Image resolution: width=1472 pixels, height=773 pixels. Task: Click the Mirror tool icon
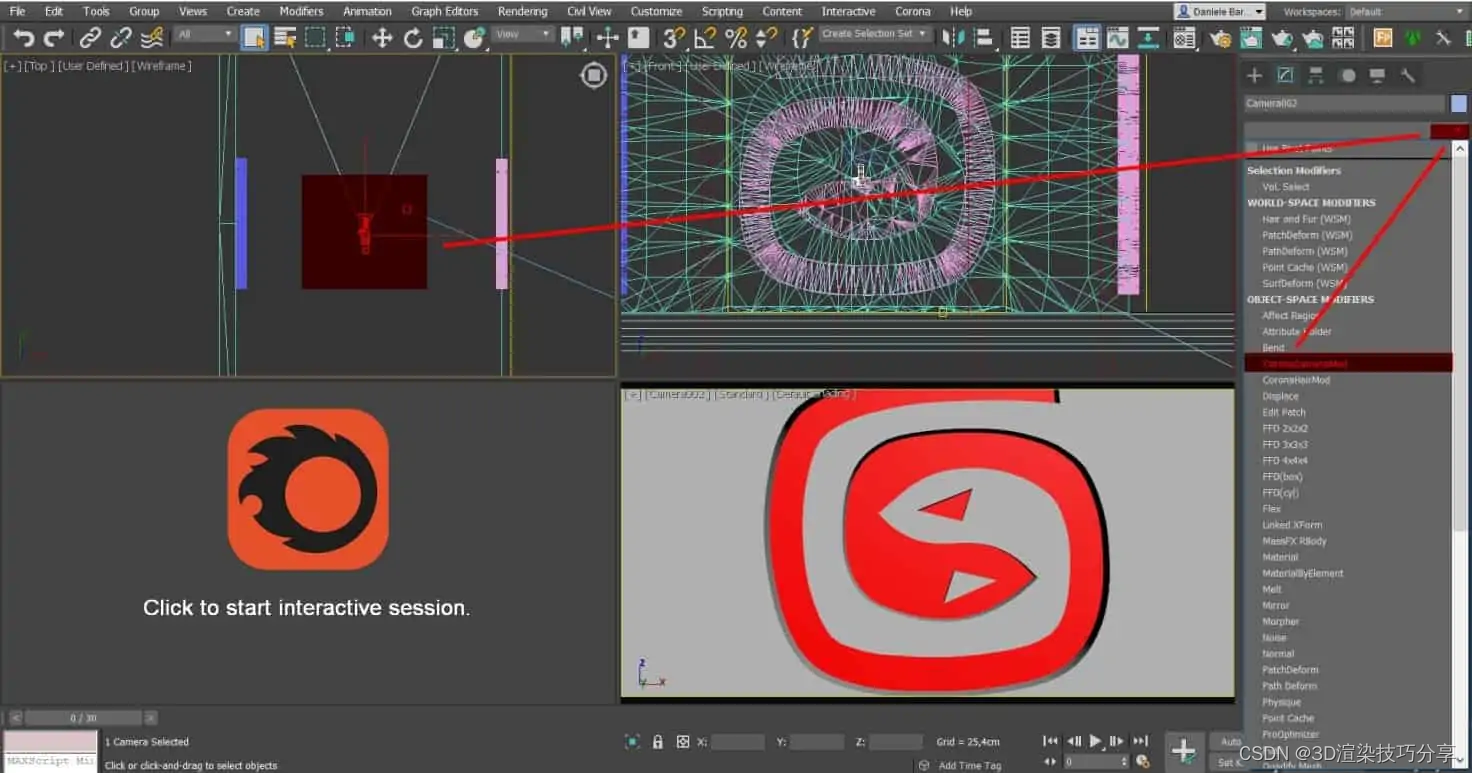(953, 38)
